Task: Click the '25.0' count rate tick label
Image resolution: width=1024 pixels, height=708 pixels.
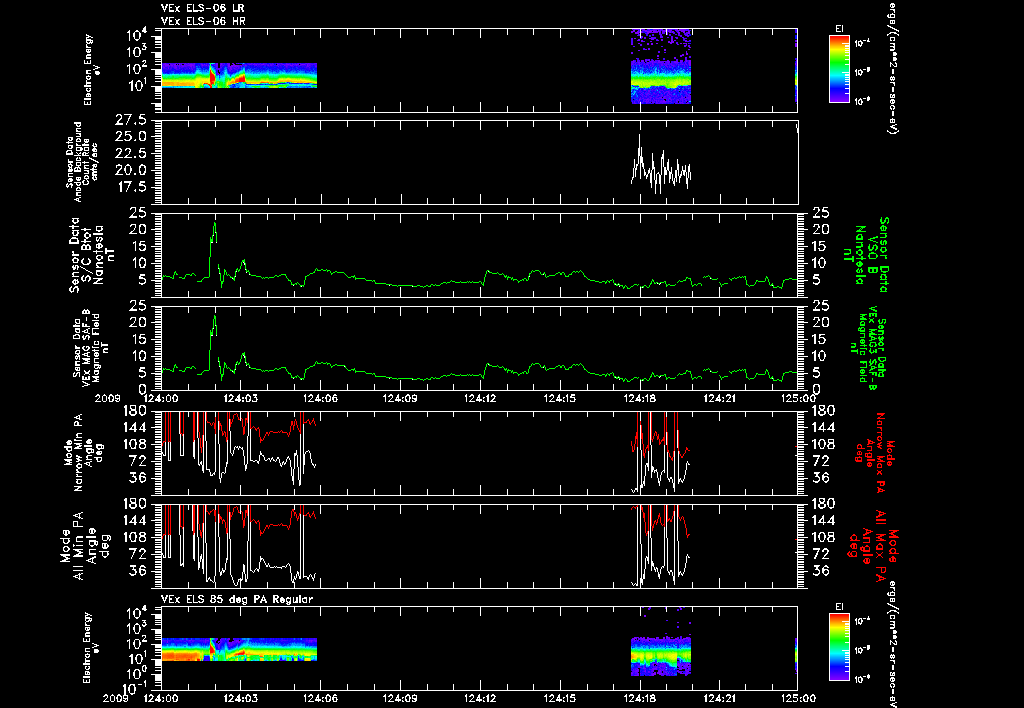Action: pyautogui.click(x=131, y=137)
